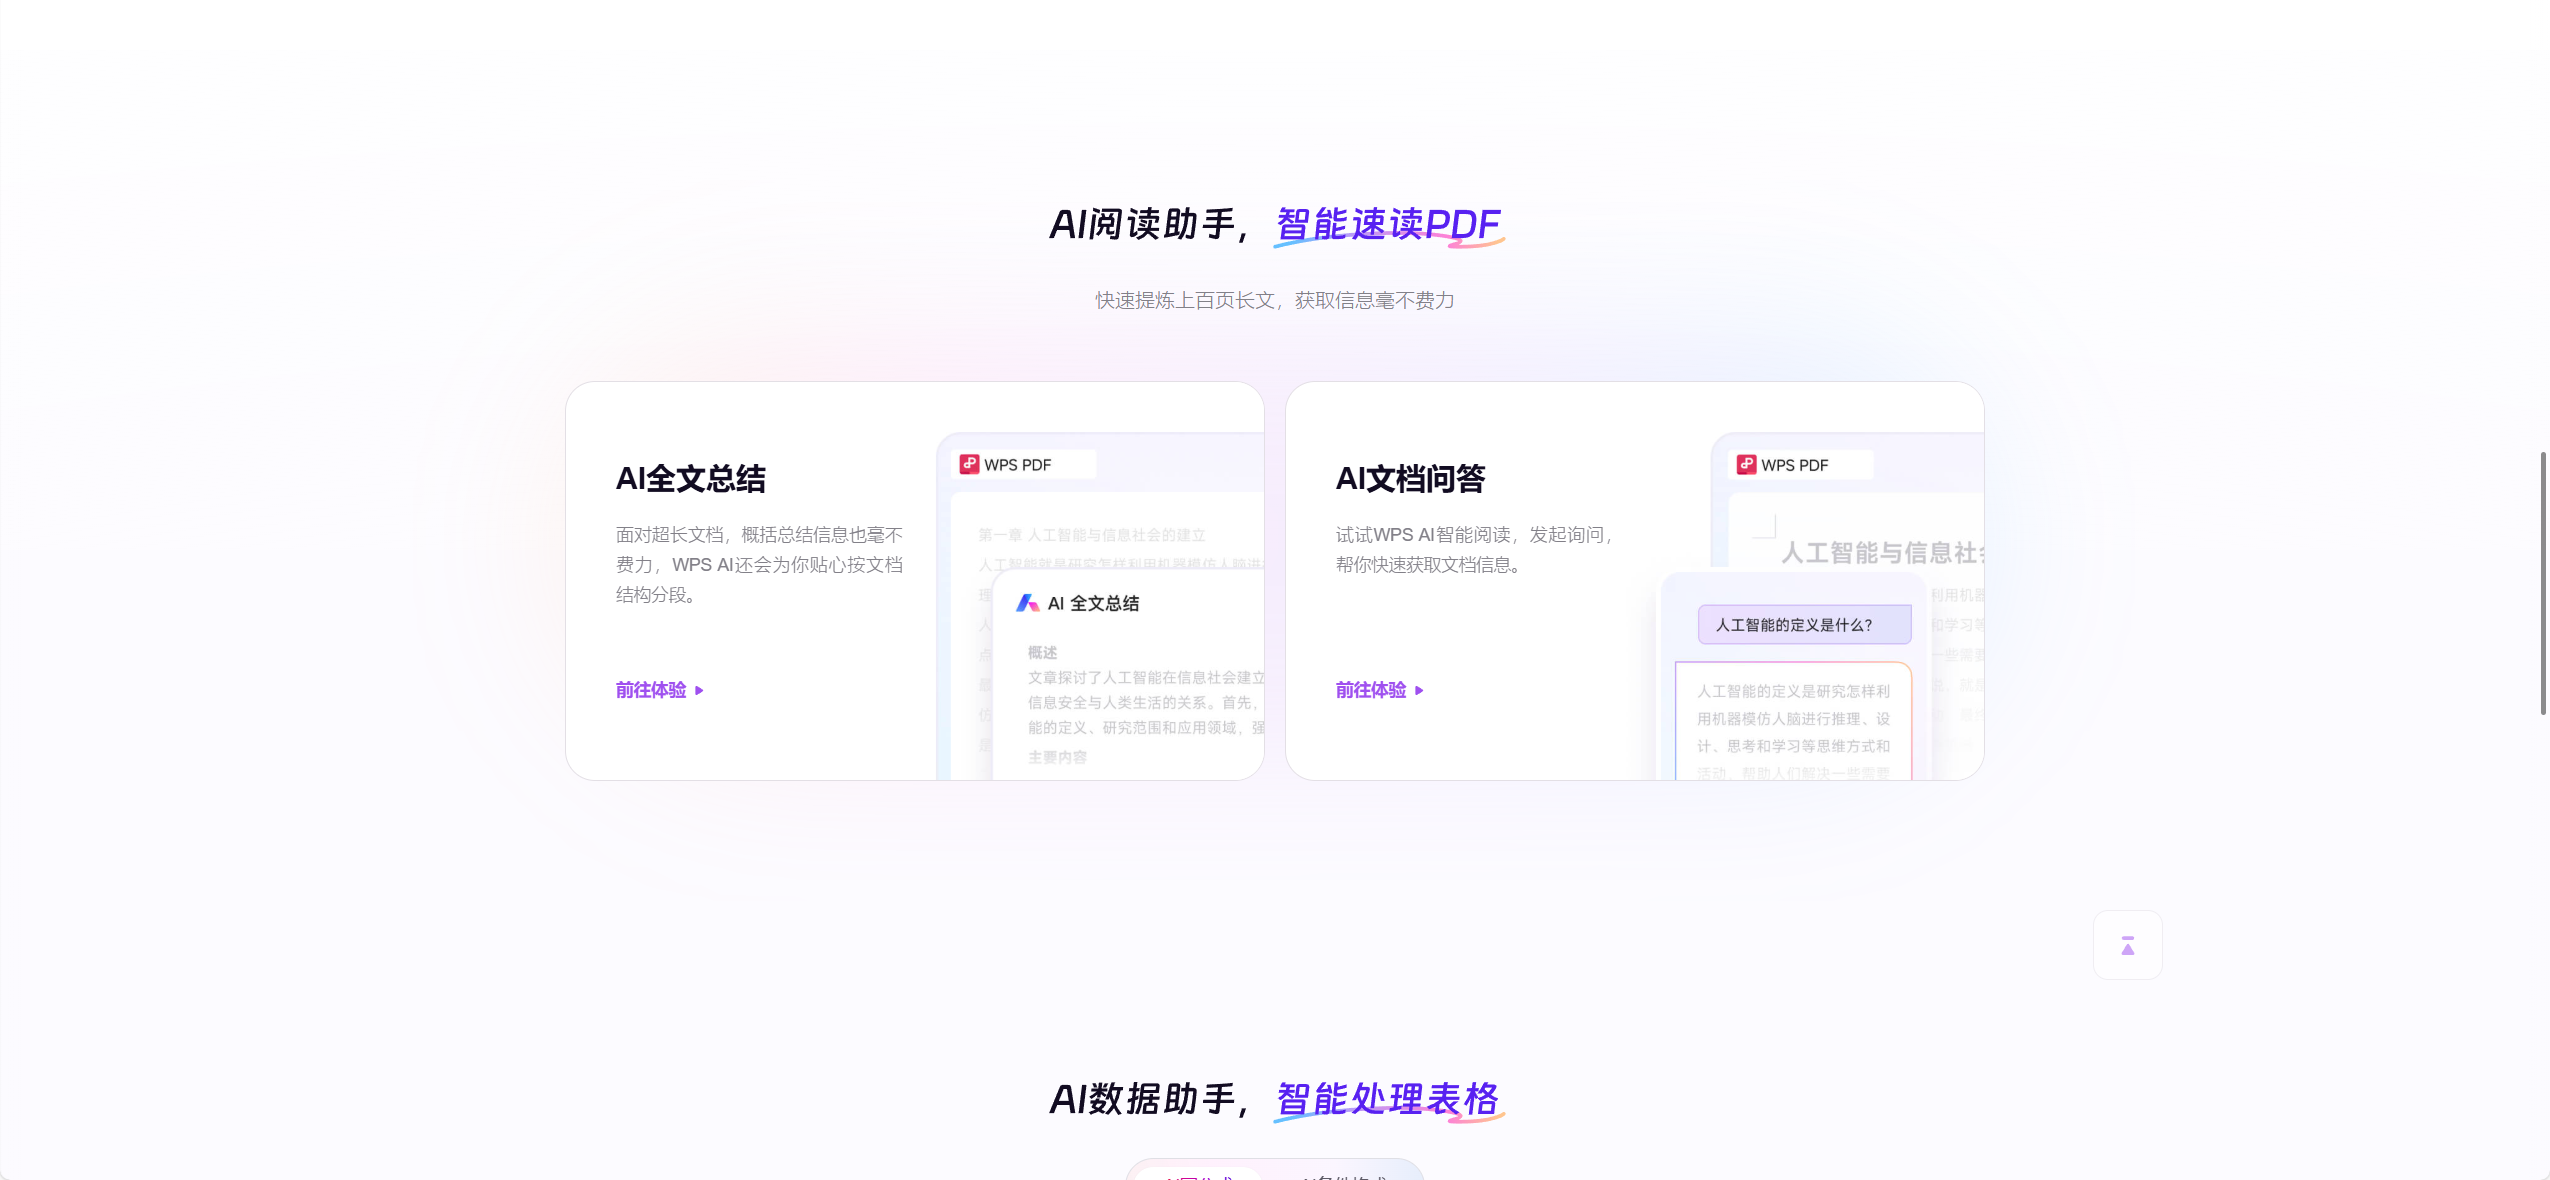Image resolution: width=2550 pixels, height=1180 pixels.
Task: Click the heading AI阅读助手
Action: tap(1147, 225)
